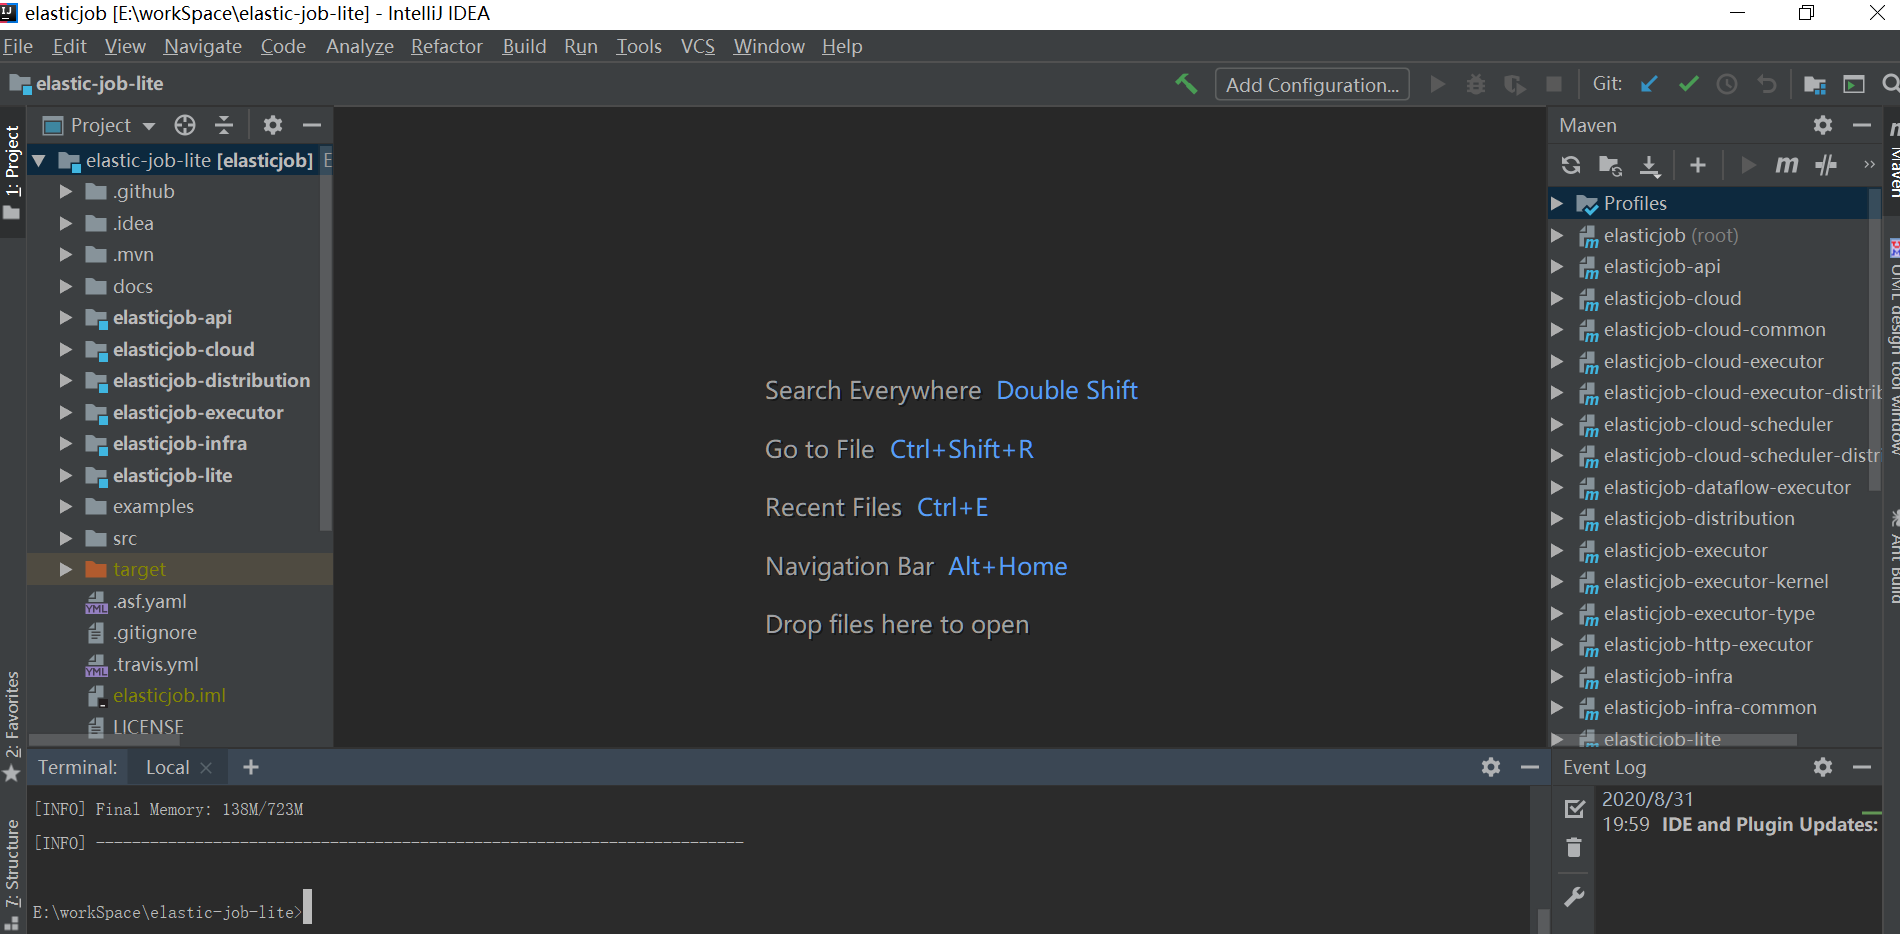1900x934 pixels.
Task: Open Maven panel settings gear
Action: coord(1823,125)
